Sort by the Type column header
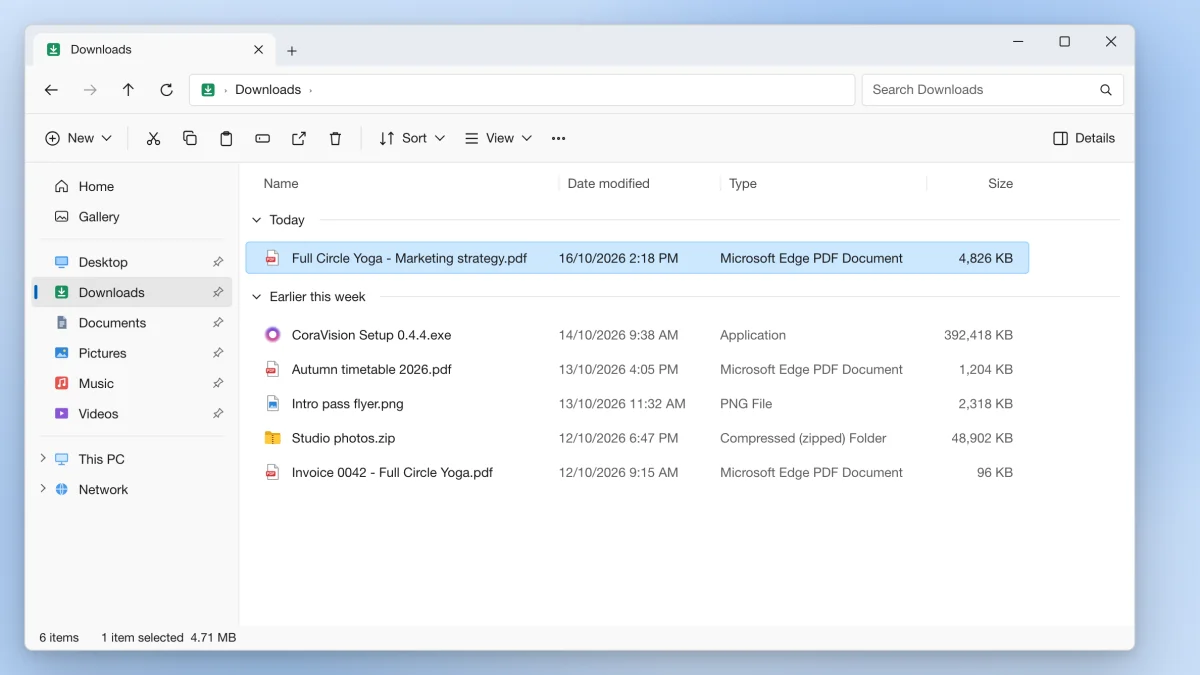 coord(742,183)
